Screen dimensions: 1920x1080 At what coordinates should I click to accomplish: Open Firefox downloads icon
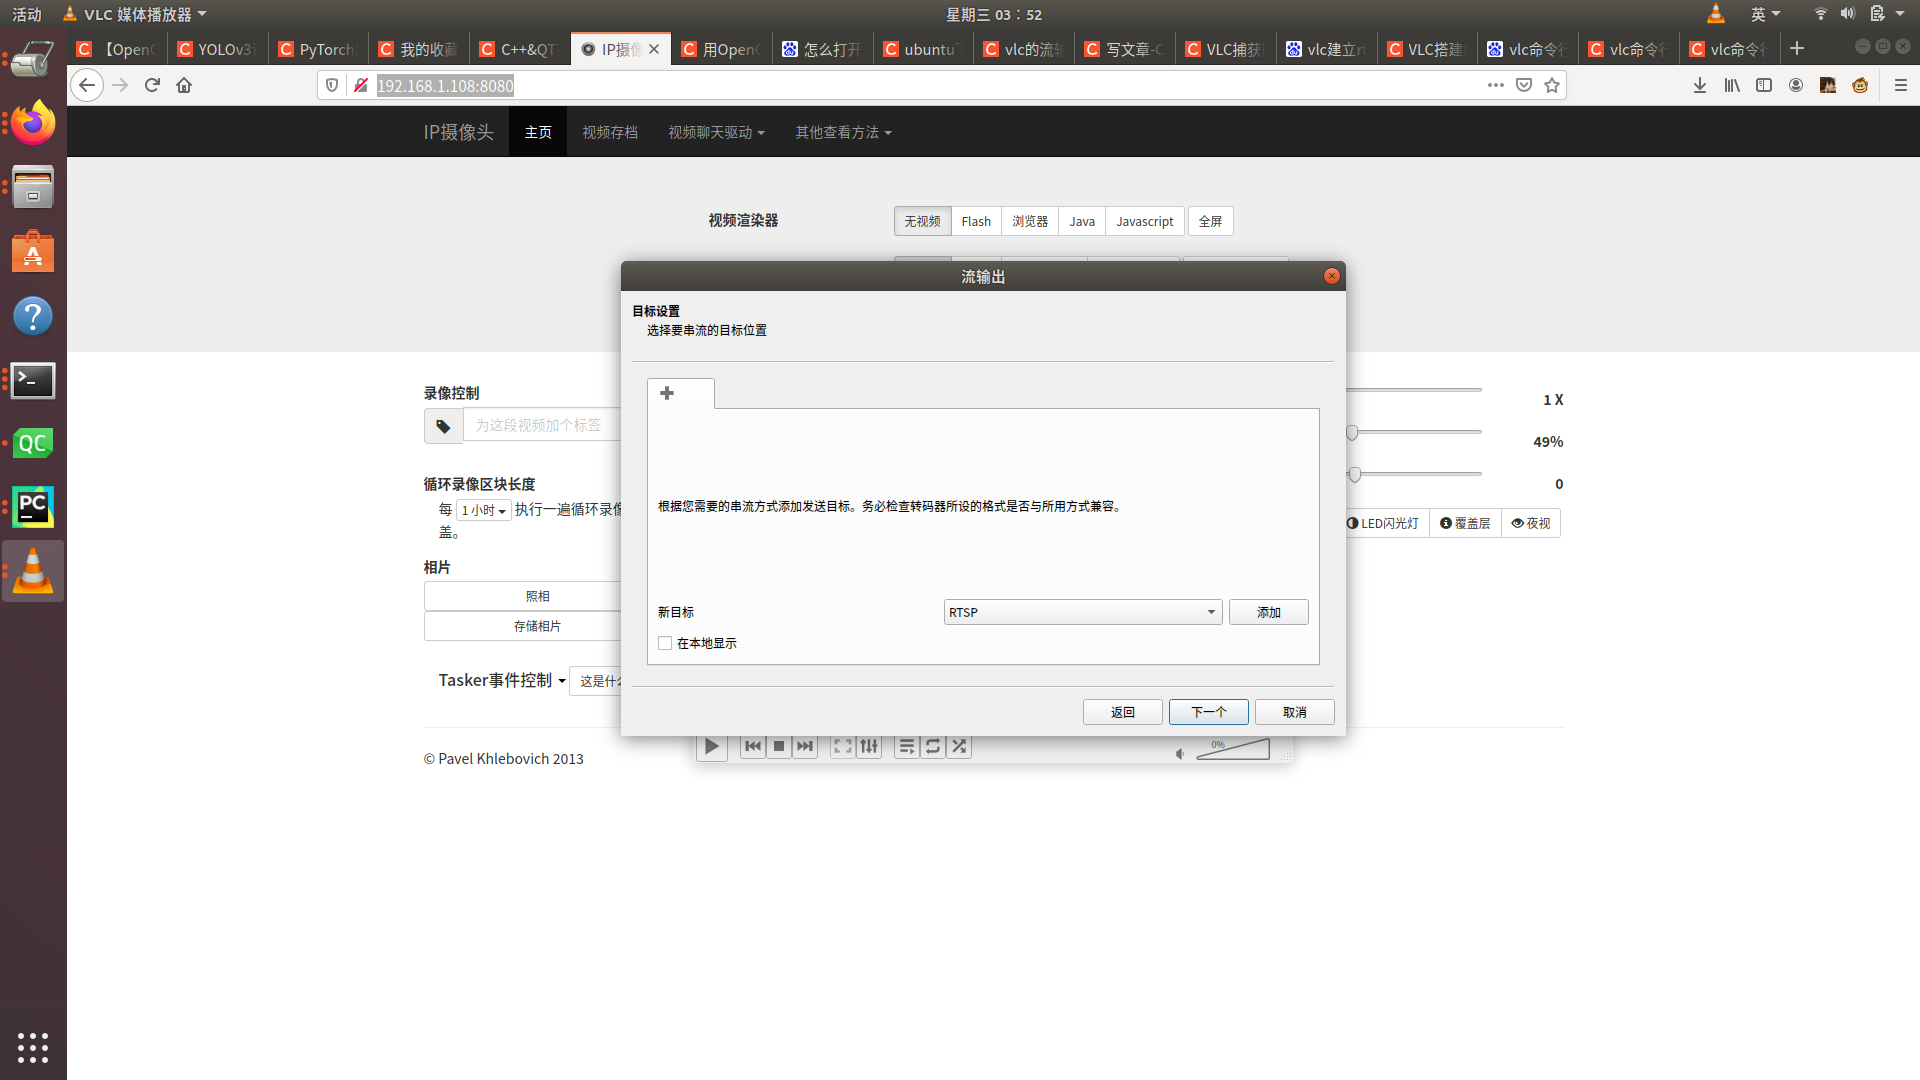[x=1700, y=85]
